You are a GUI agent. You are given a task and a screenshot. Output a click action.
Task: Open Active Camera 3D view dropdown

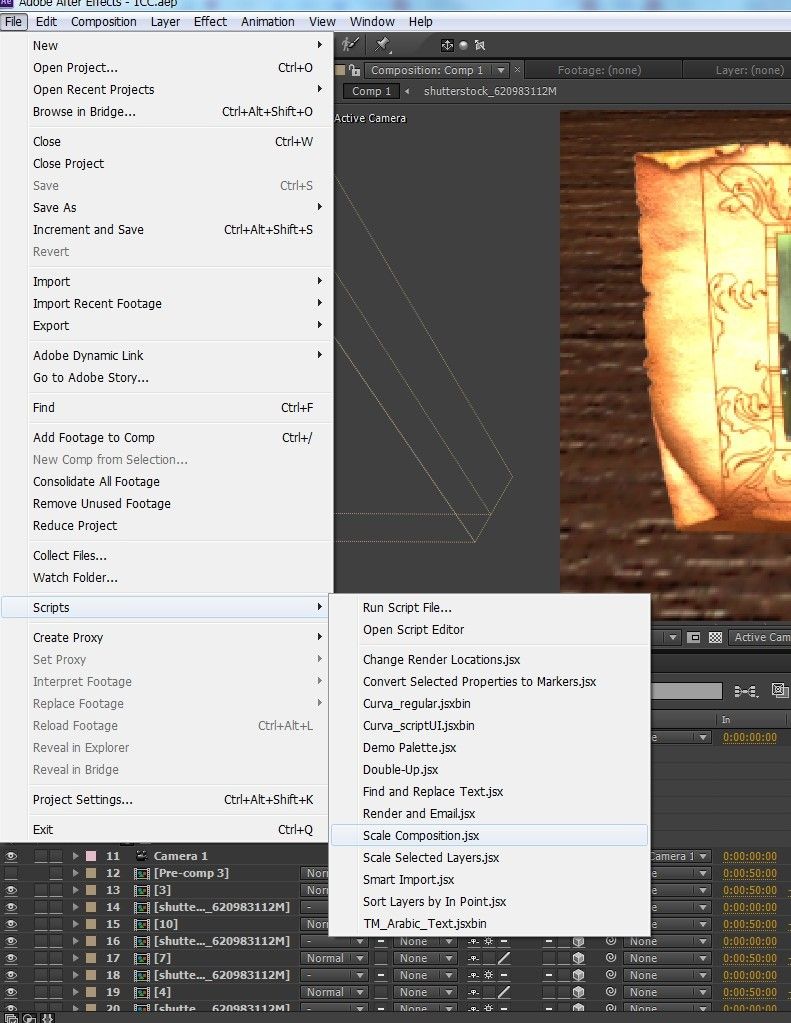click(x=759, y=637)
